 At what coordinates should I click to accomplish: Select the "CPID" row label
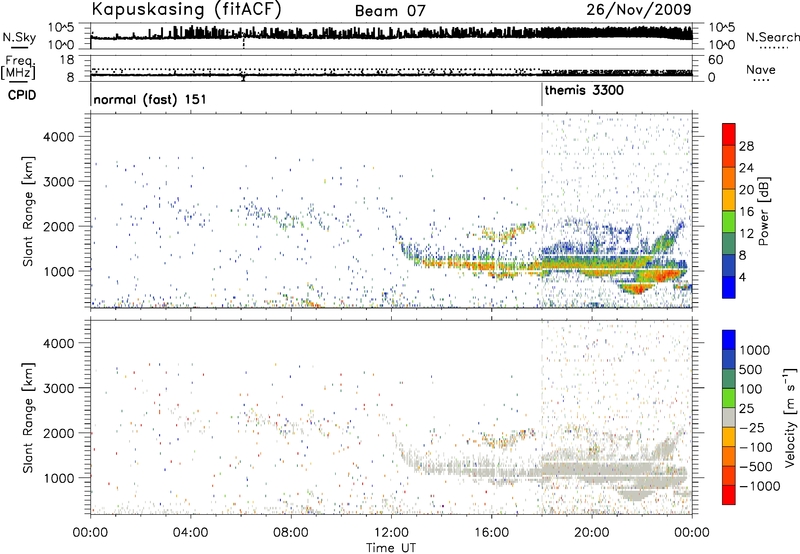tap(22, 95)
